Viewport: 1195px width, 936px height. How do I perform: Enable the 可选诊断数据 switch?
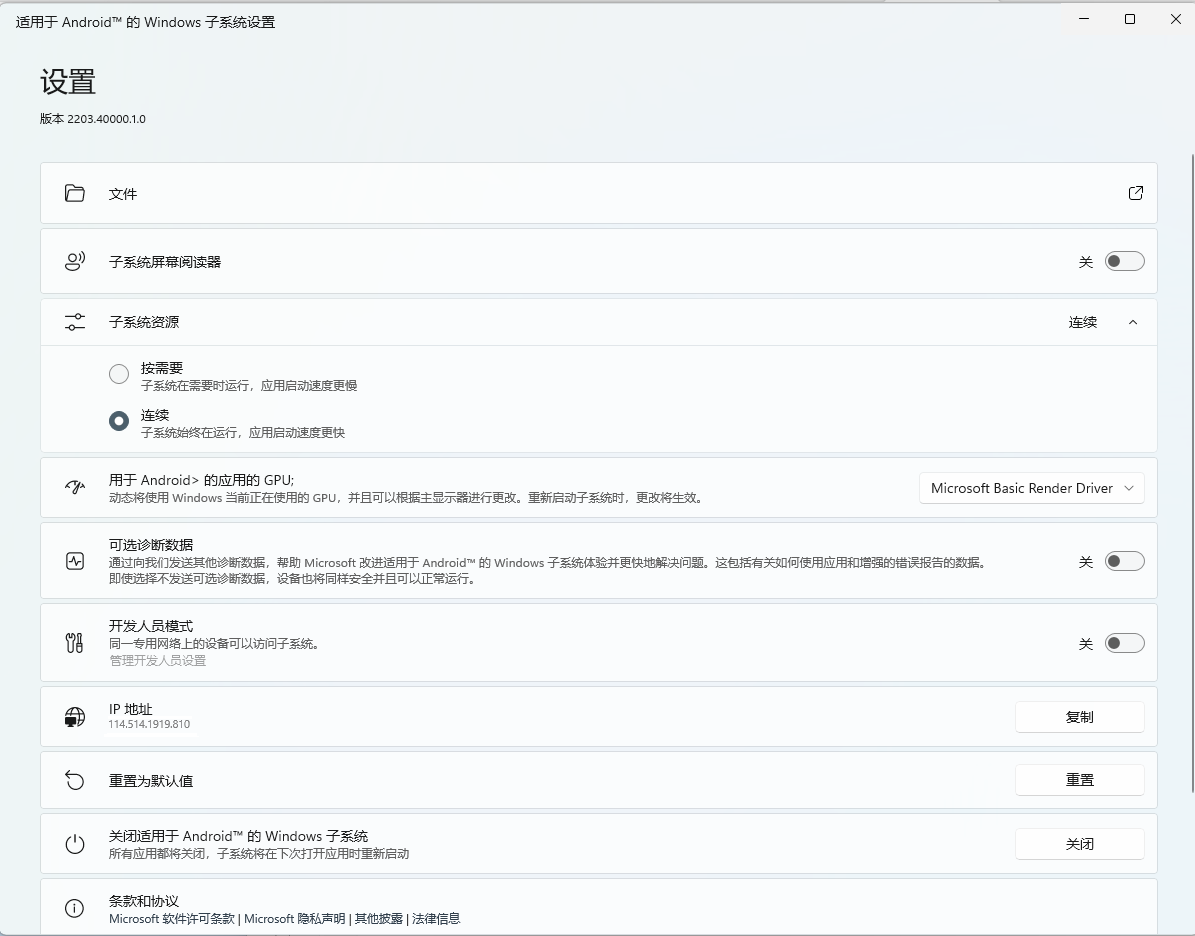tap(1125, 562)
